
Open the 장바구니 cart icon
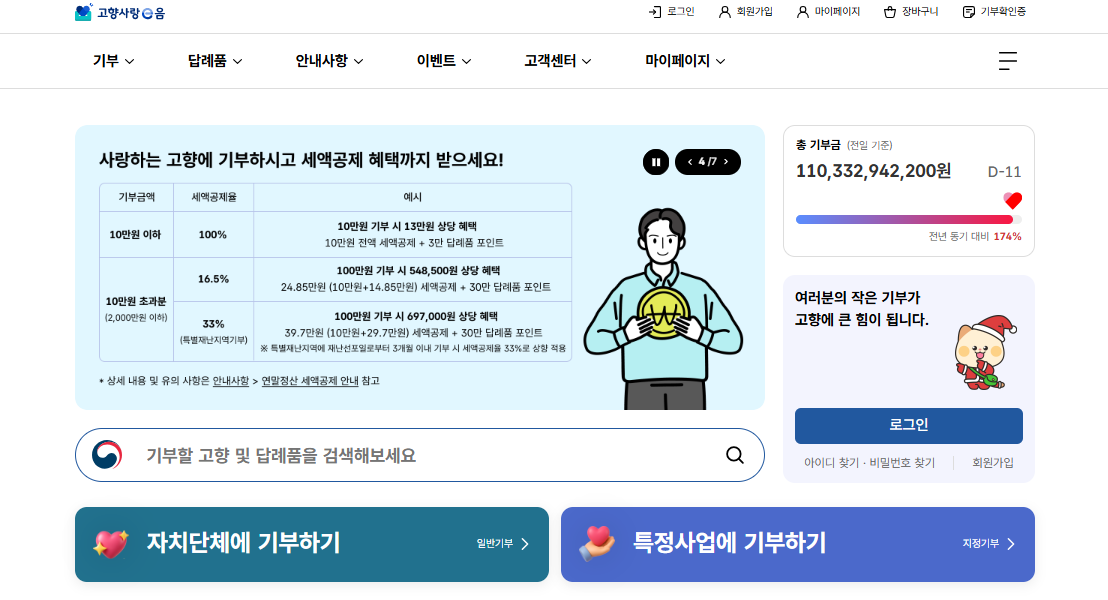pyautogui.click(x=890, y=12)
